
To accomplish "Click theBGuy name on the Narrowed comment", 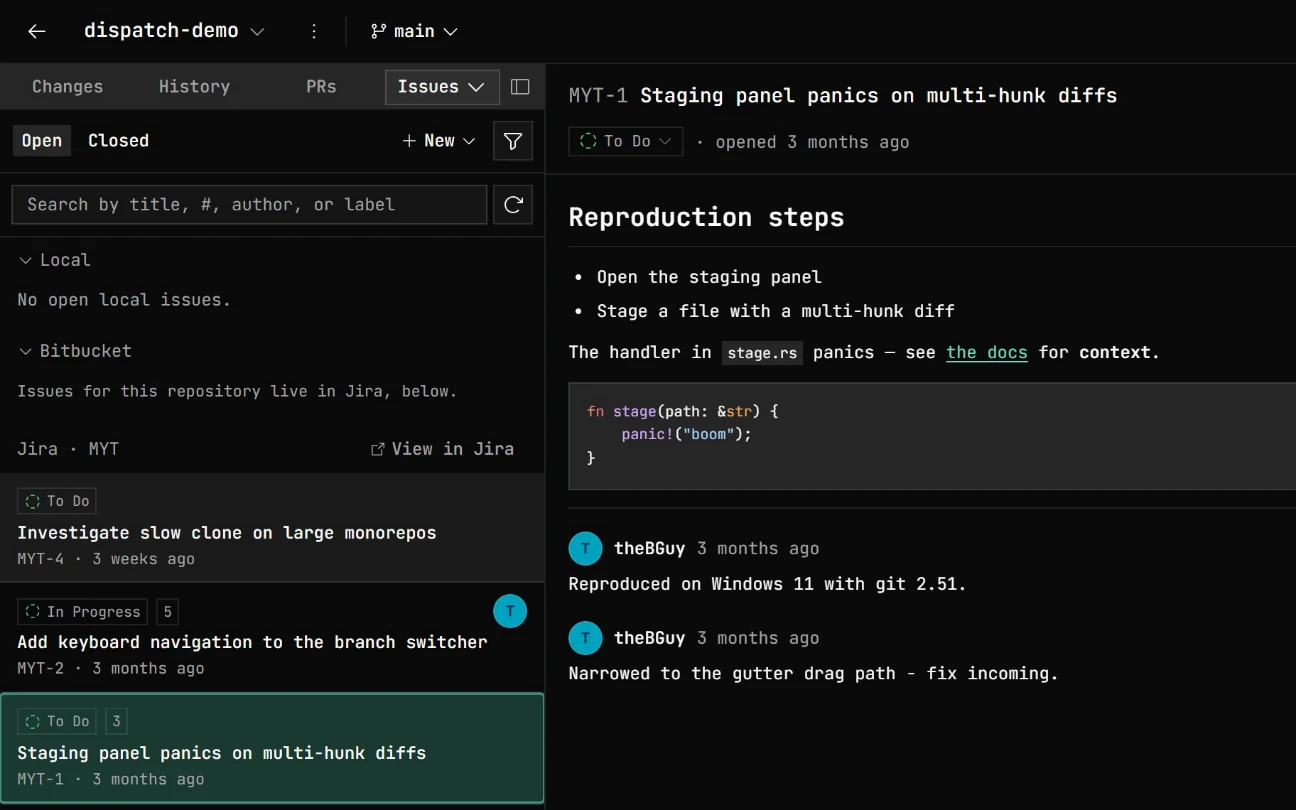I will pyautogui.click(x=650, y=638).
